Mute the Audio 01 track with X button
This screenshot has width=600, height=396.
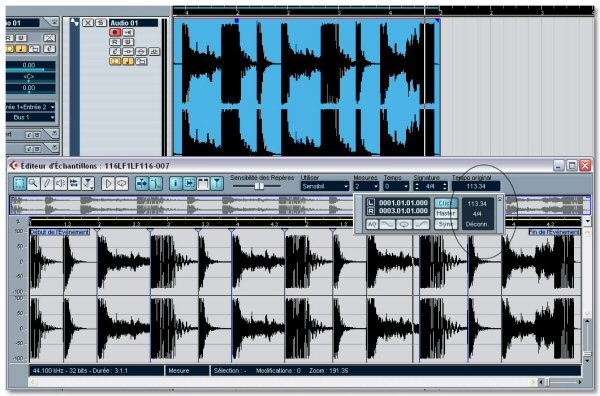coord(88,23)
